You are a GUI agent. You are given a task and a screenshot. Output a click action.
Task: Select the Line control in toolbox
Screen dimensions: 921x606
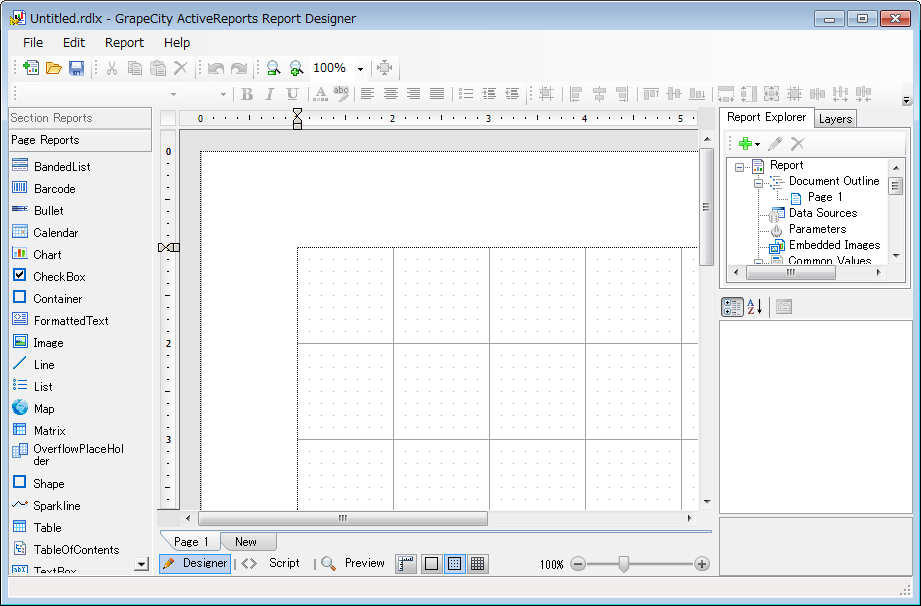[x=33, y=364]
